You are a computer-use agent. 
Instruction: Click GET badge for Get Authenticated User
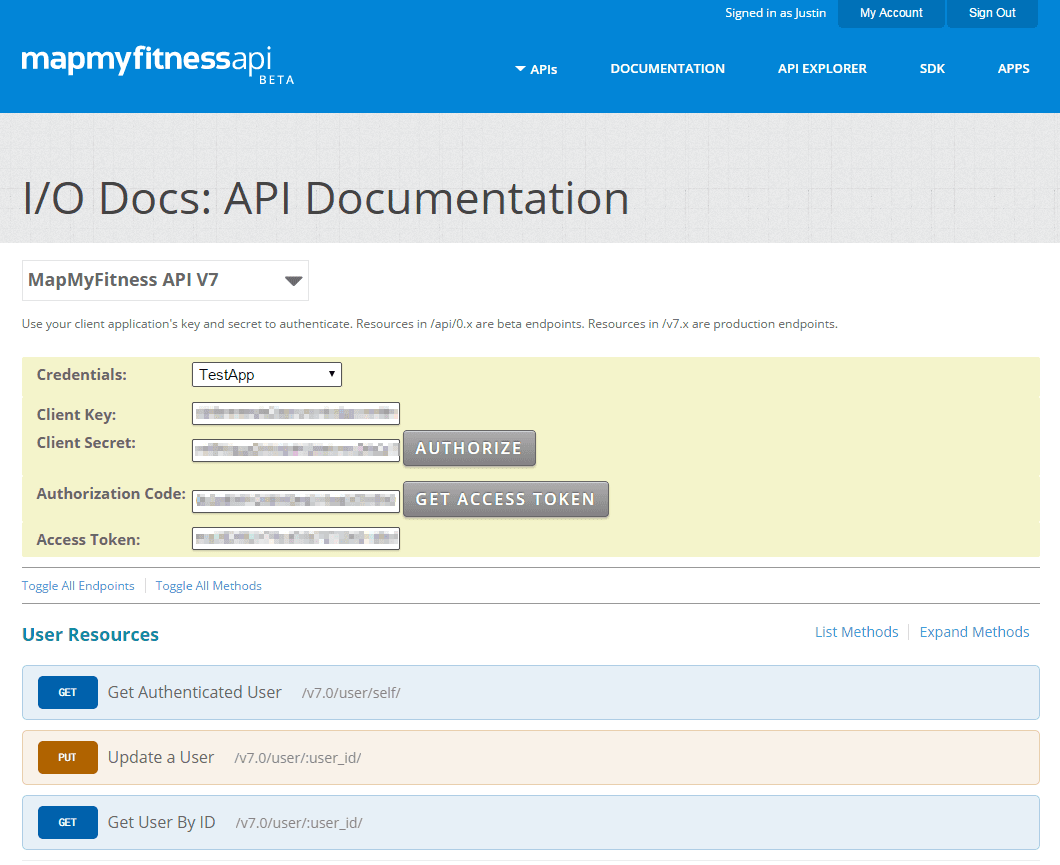[x=68, y=693]
